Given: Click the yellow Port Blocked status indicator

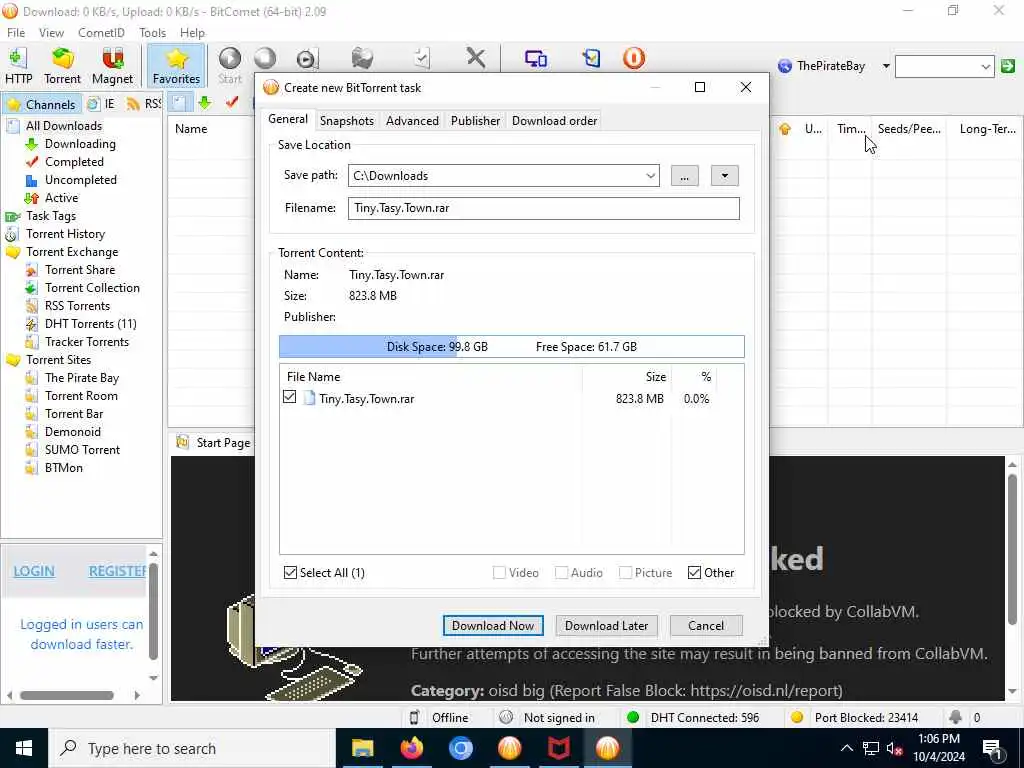Looking at the screenshot, I should (796, 717).
